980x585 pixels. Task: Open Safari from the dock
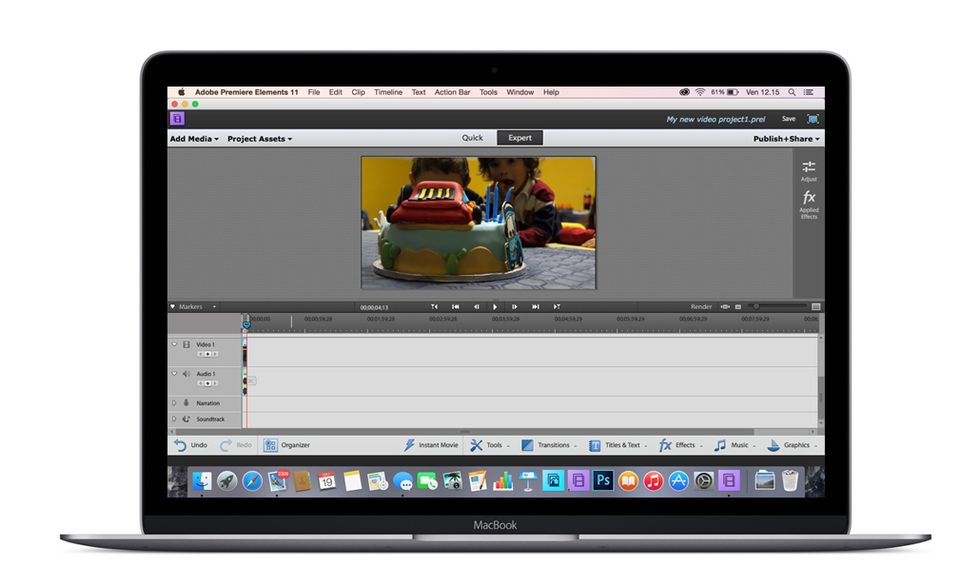[x=252, y=481]
